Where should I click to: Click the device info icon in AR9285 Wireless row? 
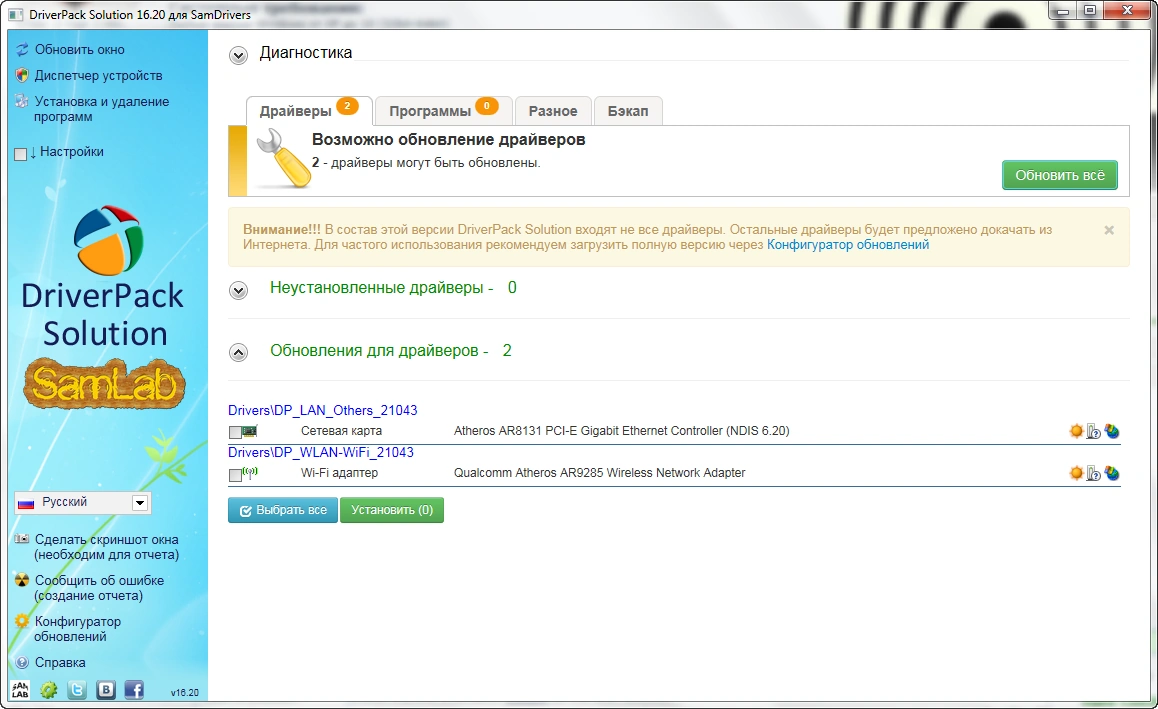tap(1094, 473)
